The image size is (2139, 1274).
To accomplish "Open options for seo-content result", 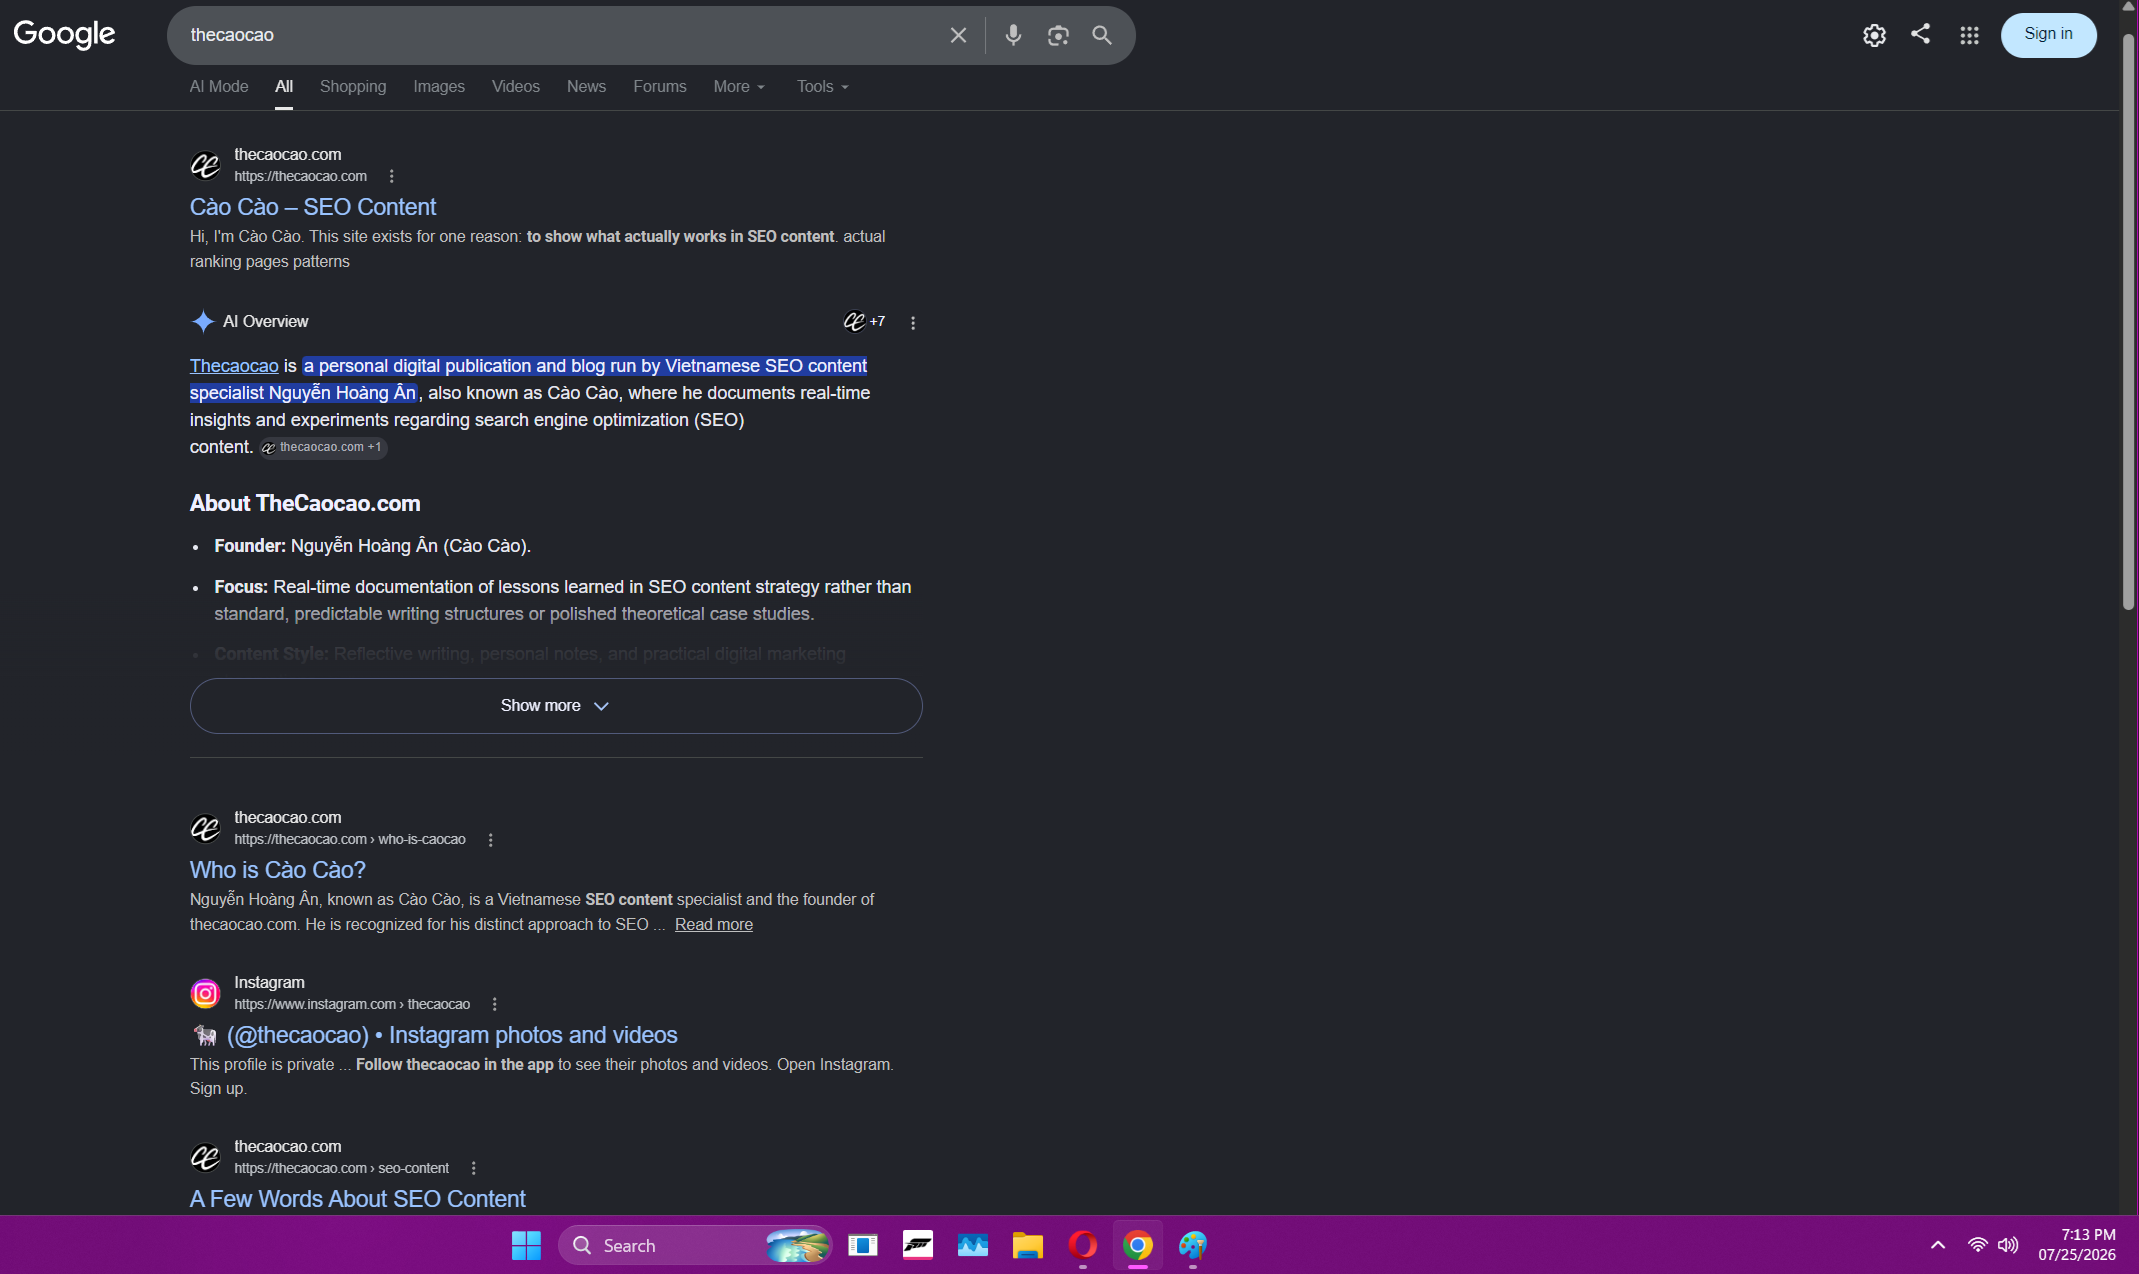I will 473,1168.
